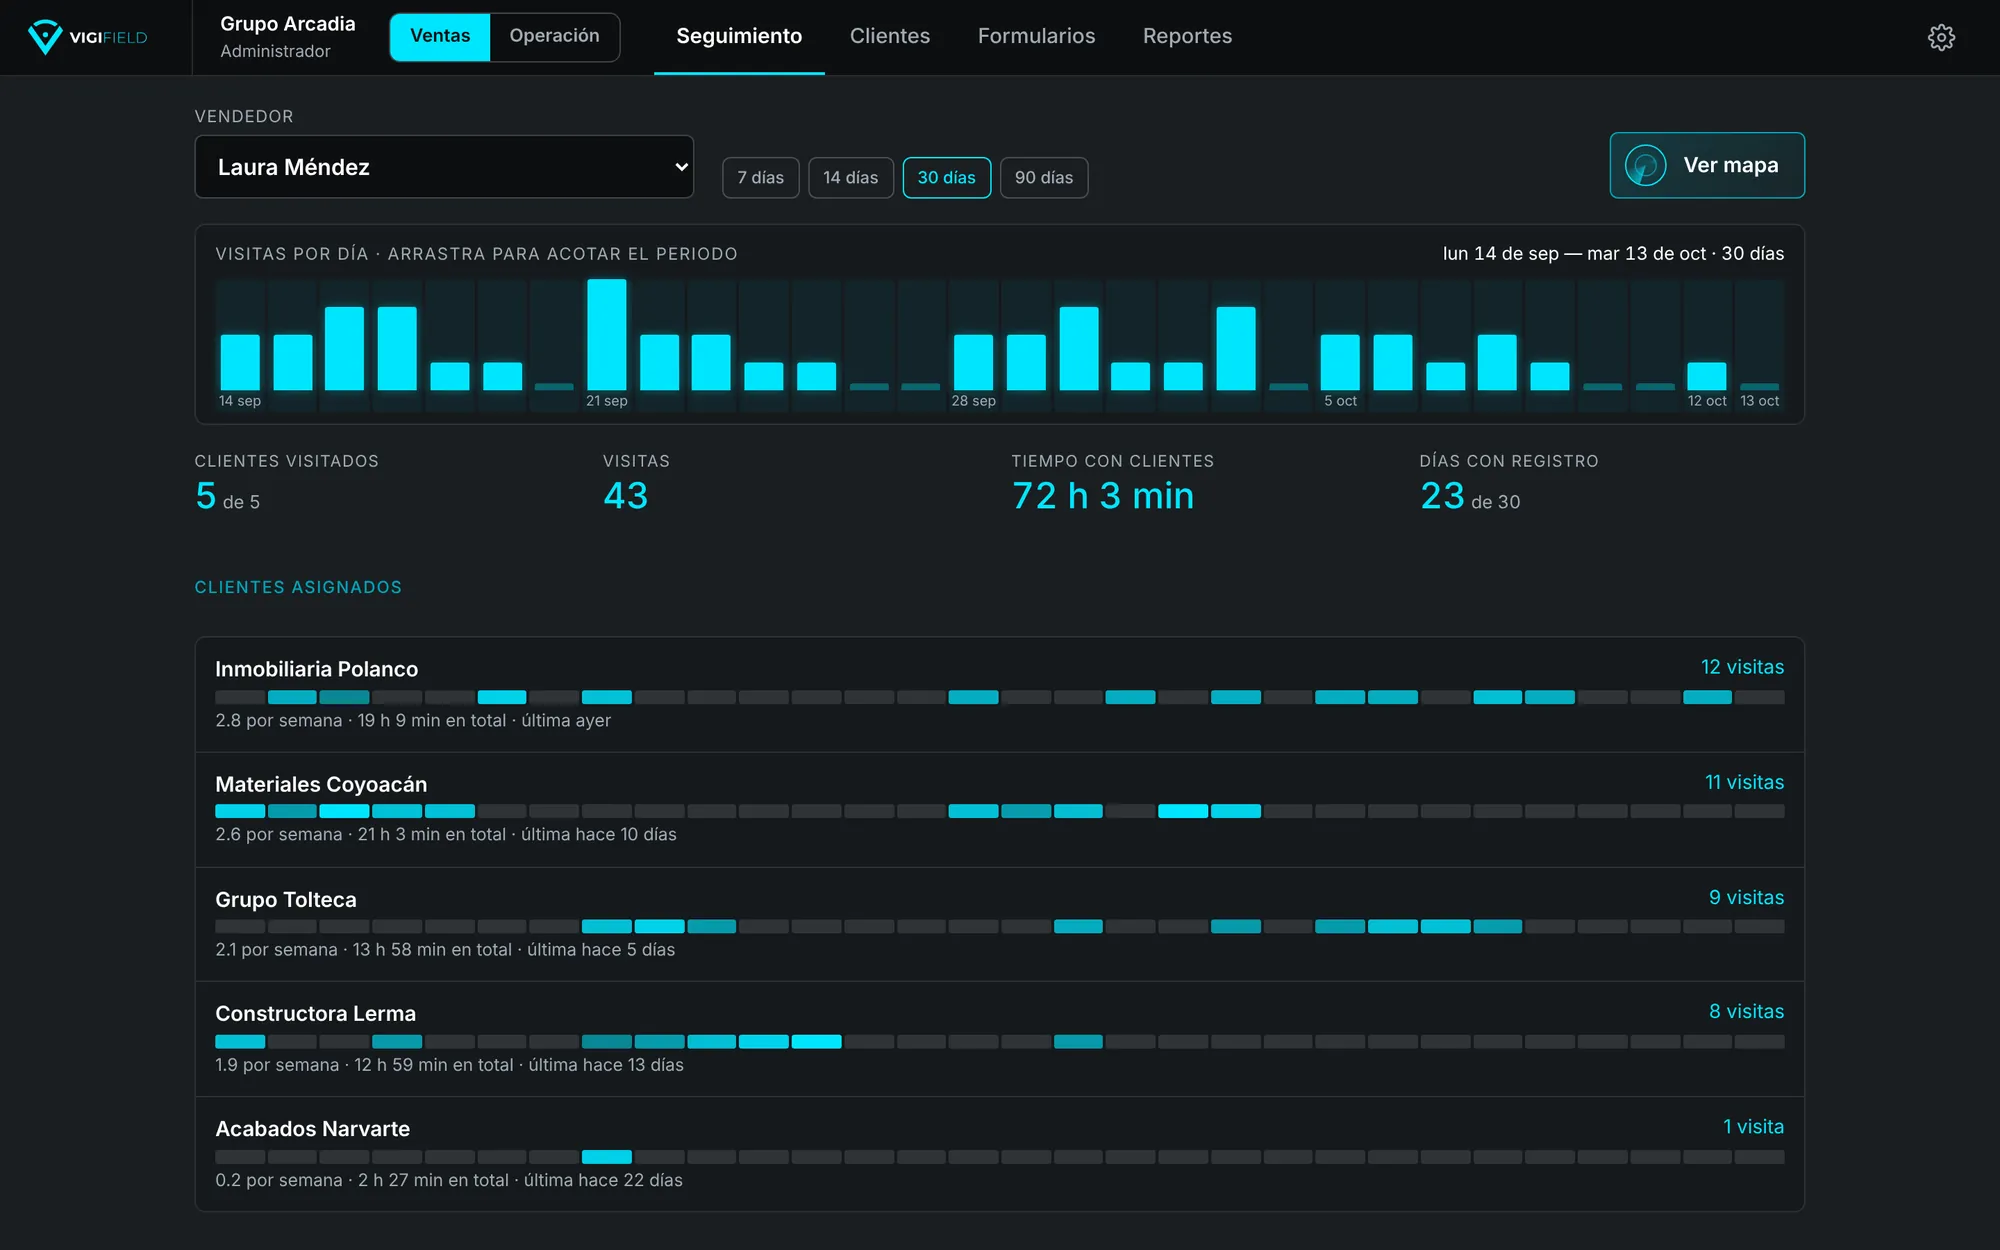Open the Materiales Coyoacán client row
This screenshot has height=1250, width=2000.
(1000, 809)
